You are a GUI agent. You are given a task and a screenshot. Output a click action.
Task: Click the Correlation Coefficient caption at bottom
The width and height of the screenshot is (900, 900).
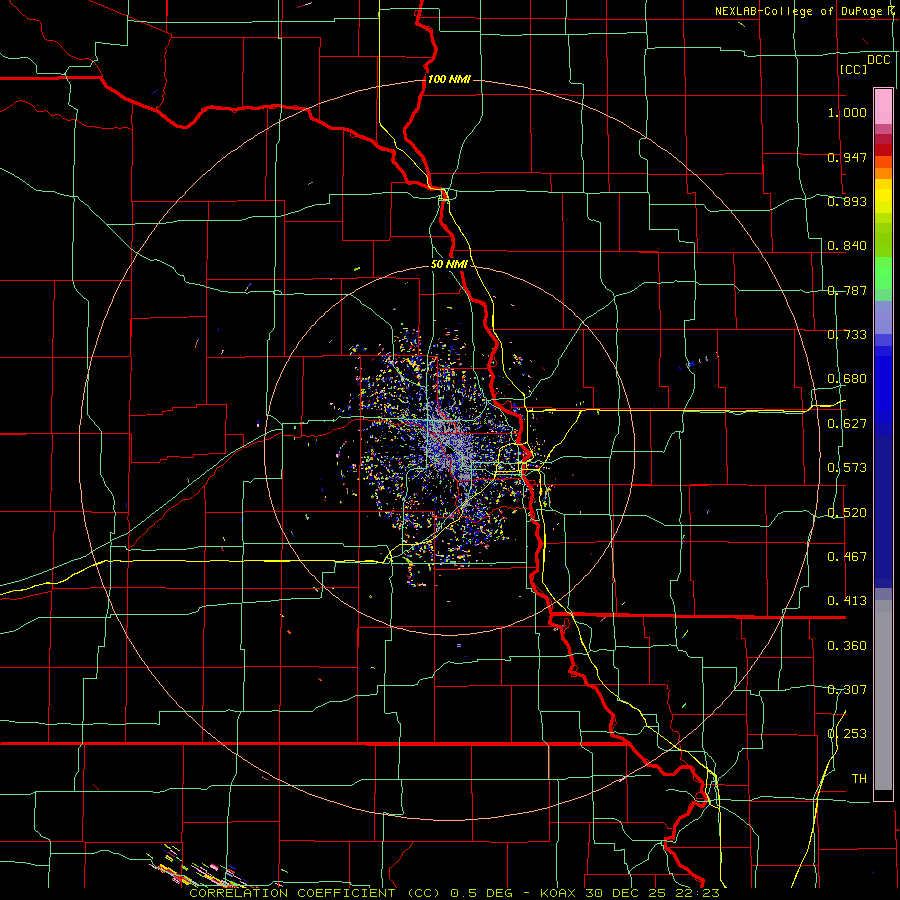click(454, 893)
